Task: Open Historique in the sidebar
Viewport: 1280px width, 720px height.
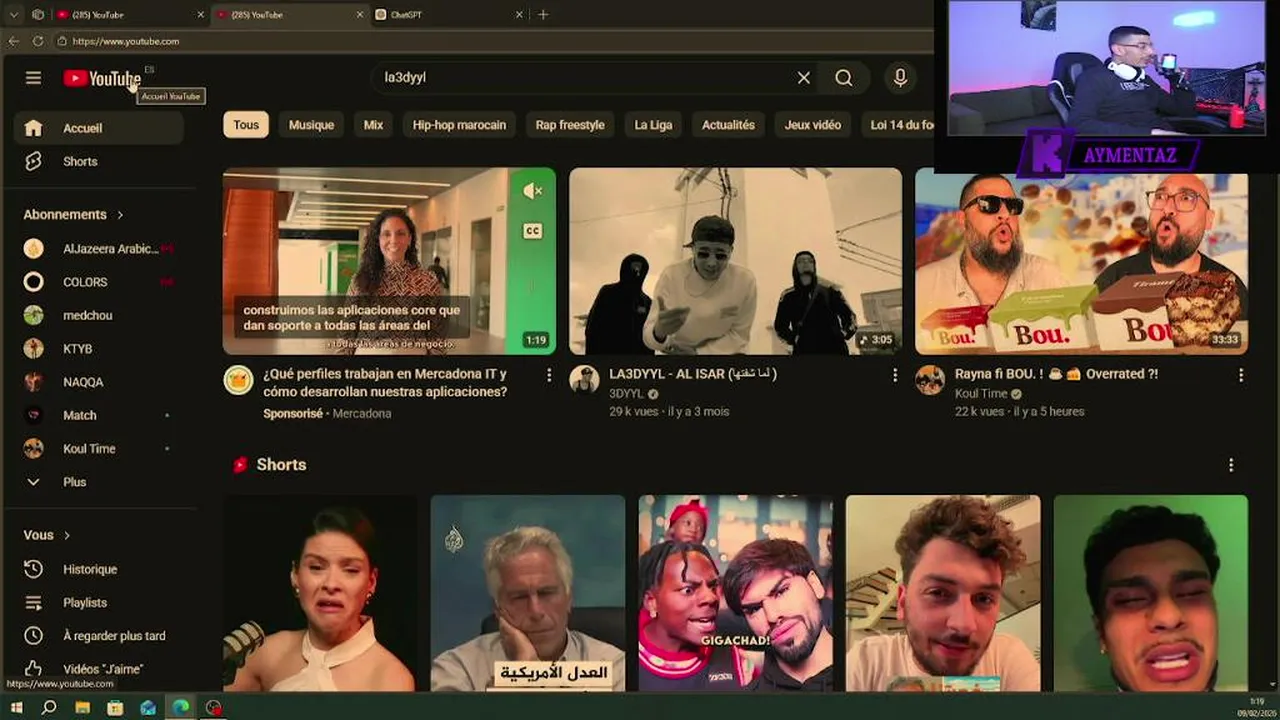Action: click(98, 569)
